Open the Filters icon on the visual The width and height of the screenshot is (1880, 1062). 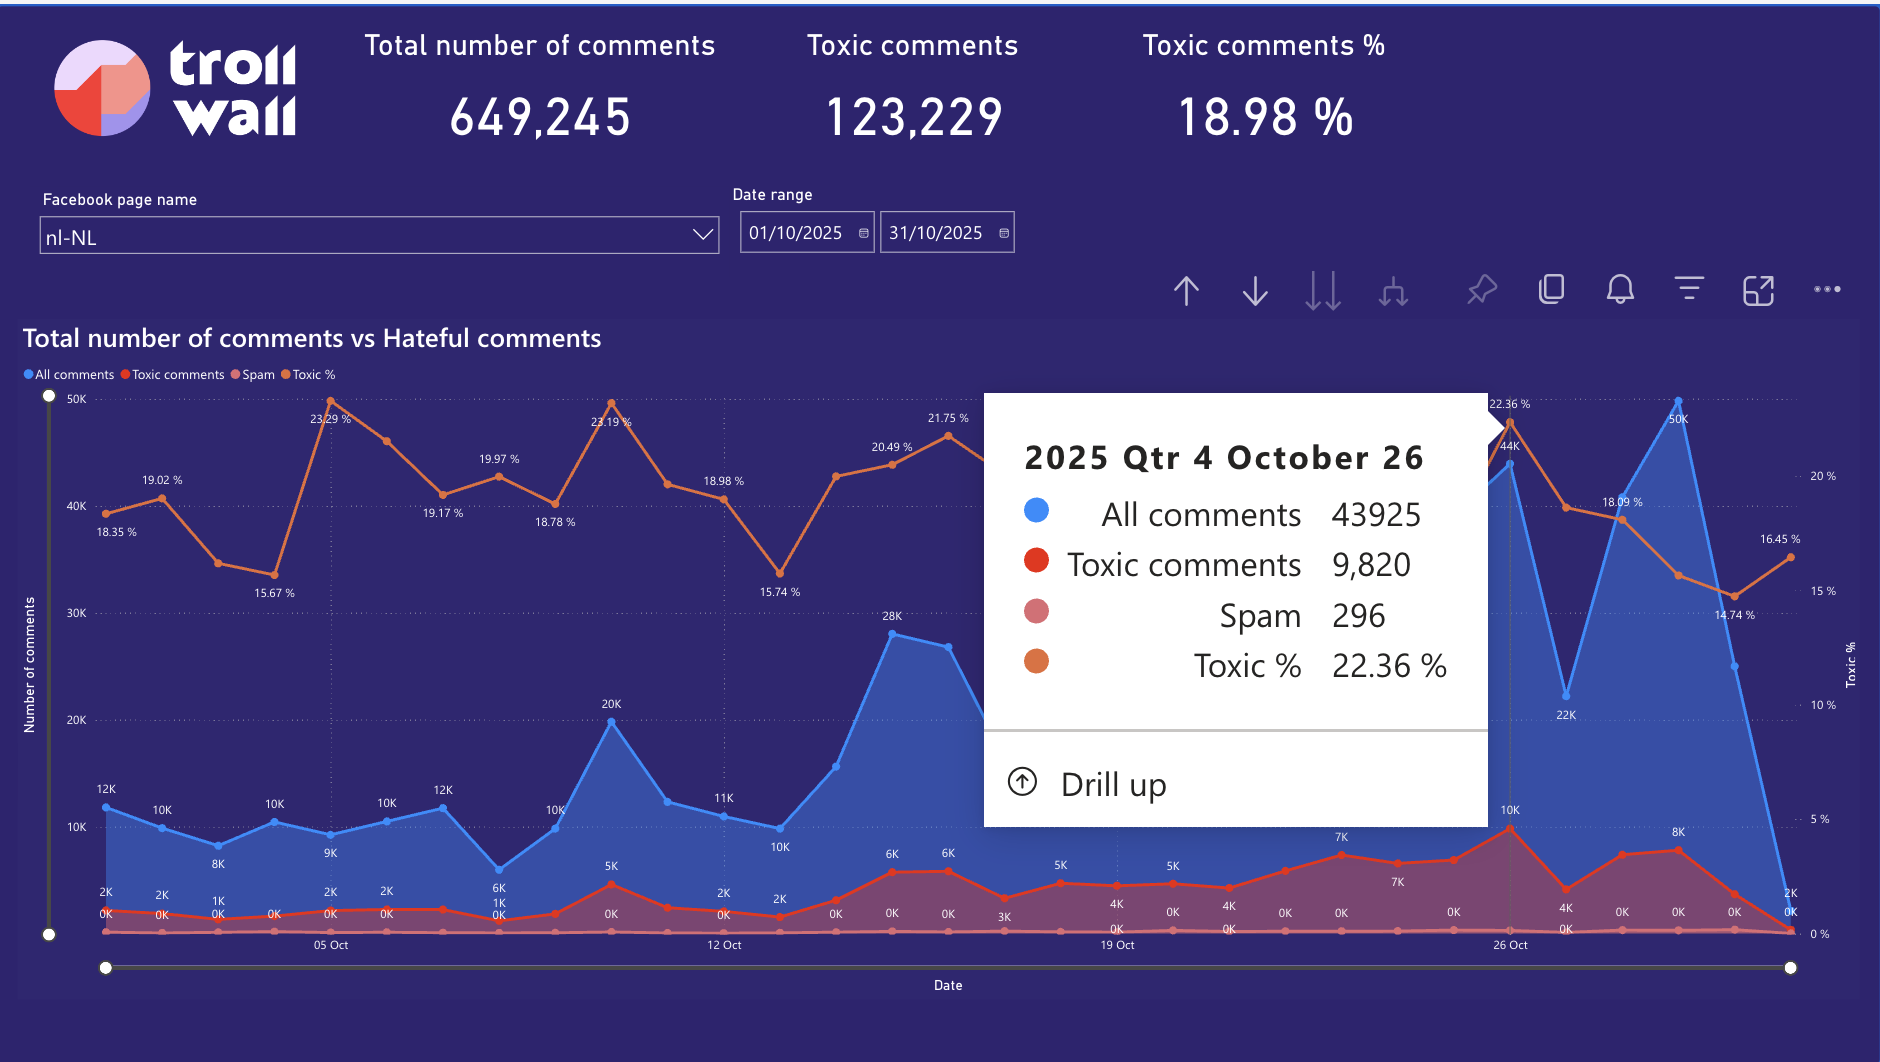click(x=1688, y=290)
